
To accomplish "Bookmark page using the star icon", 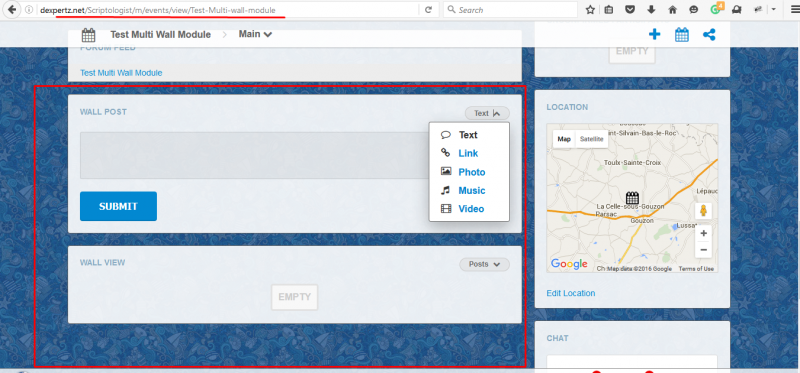I will 590,10.
